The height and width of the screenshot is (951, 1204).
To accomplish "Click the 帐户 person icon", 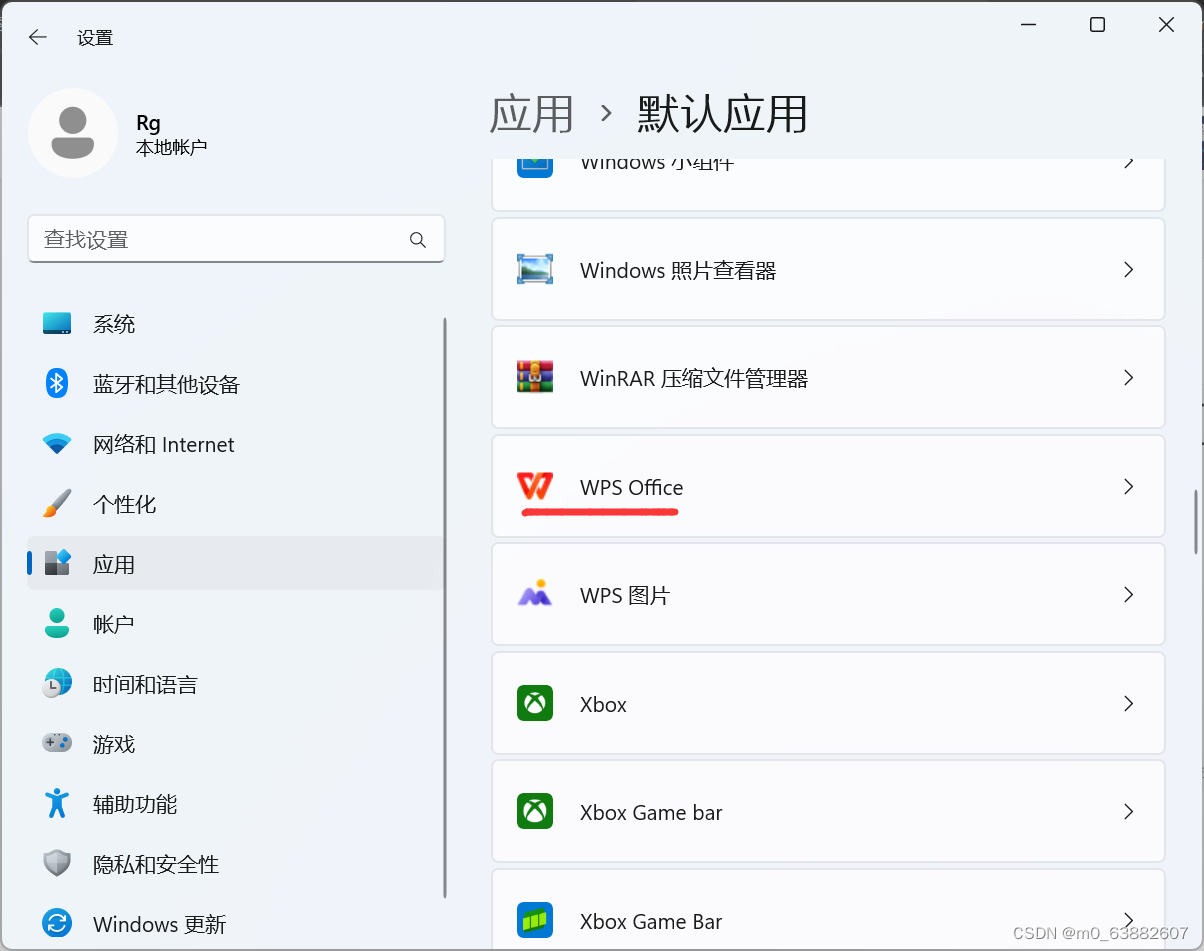I will [57, 624].
